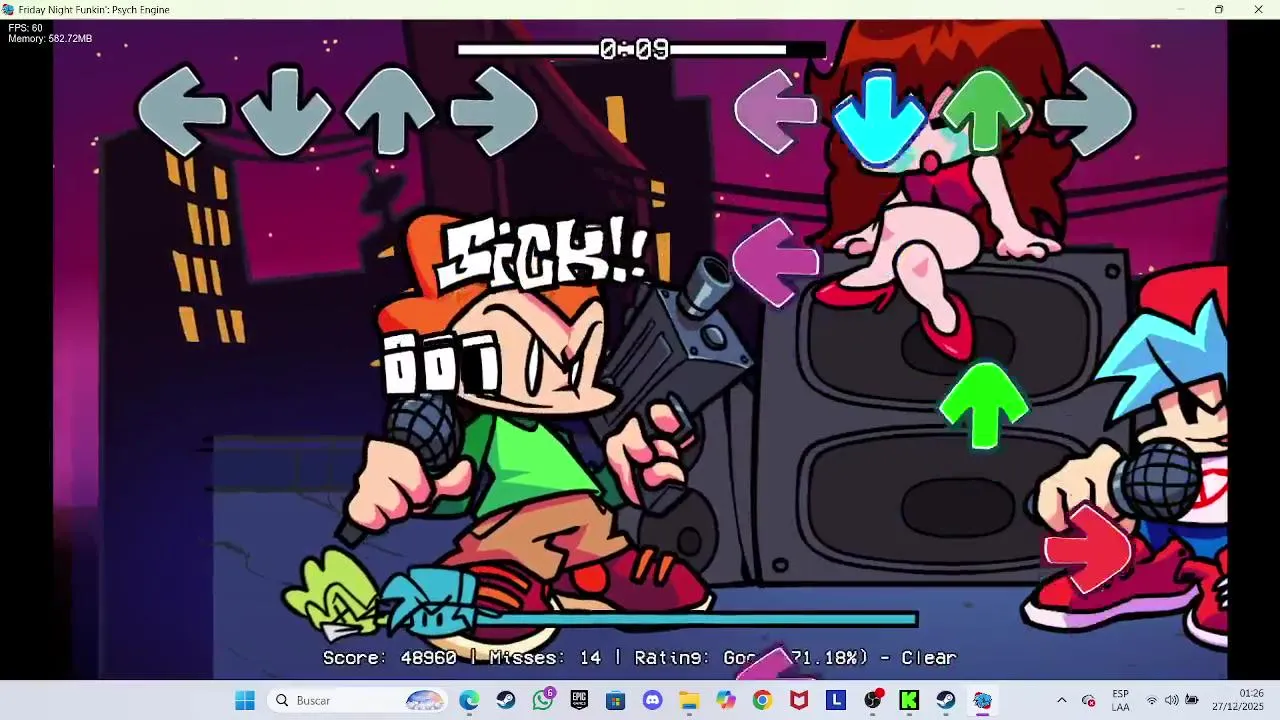This screenshot has height=720, width=1280.
Task: Click the 'Memory: 582.72MB' readout
Action: [x=50, y=39]
